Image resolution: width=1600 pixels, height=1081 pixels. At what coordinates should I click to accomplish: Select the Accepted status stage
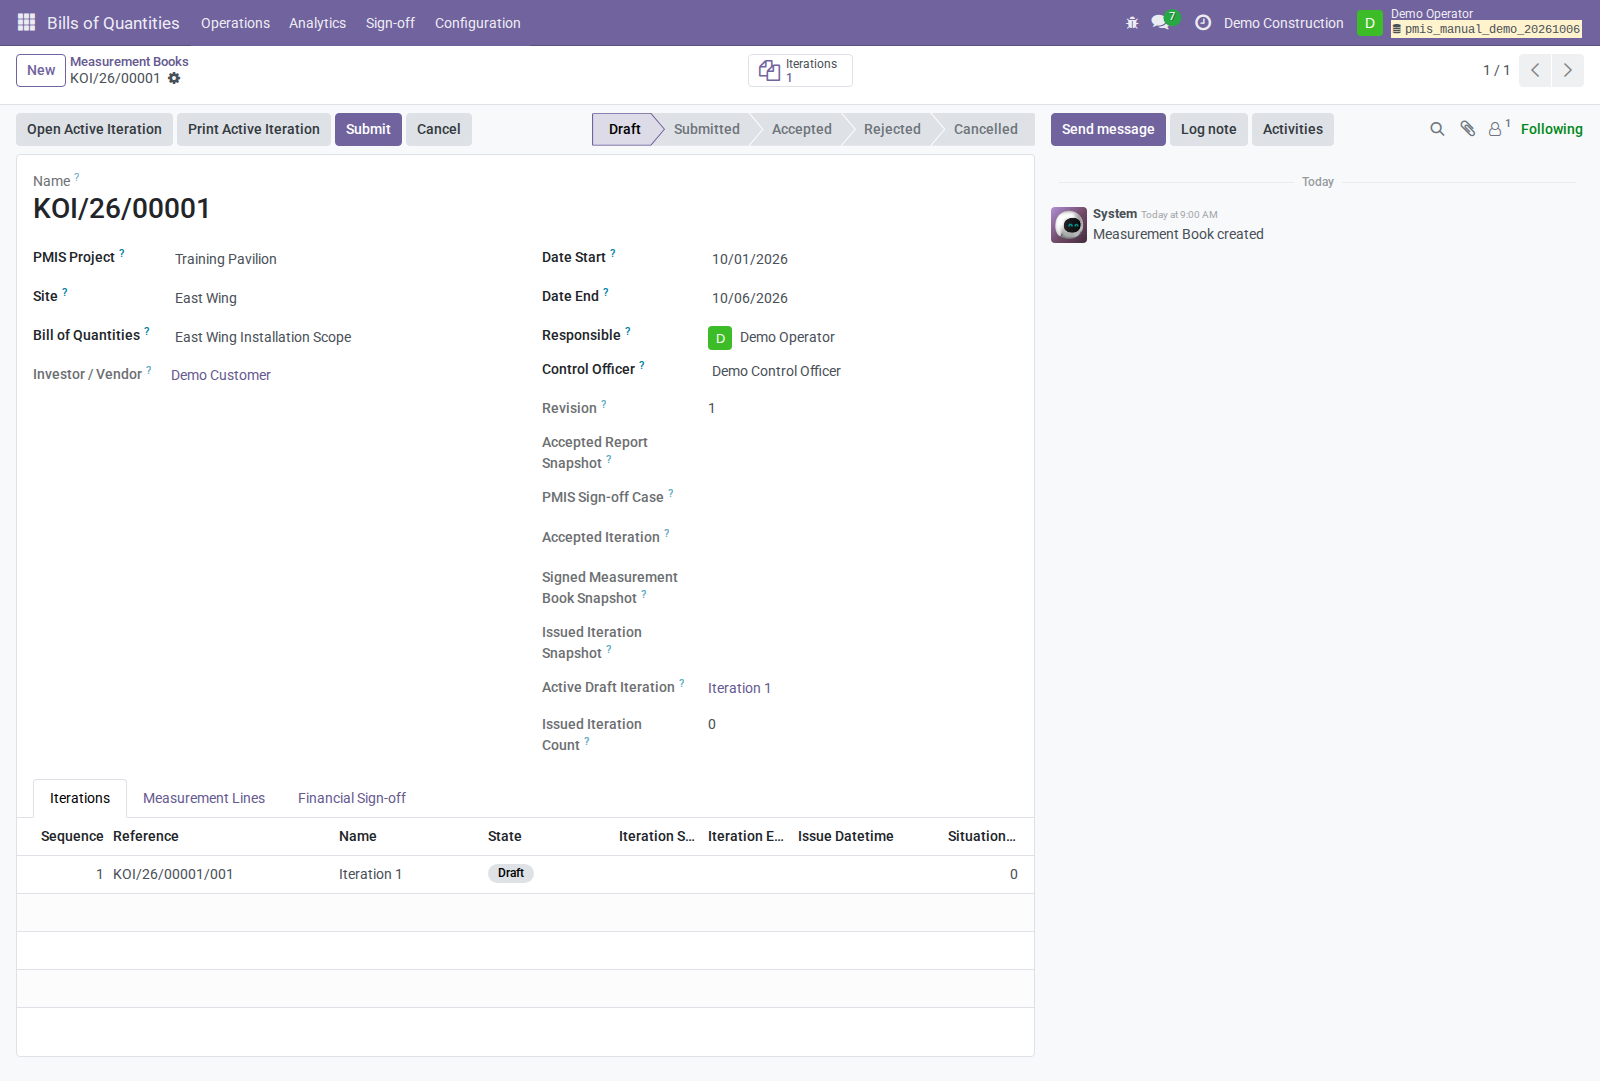coord(801,129)
